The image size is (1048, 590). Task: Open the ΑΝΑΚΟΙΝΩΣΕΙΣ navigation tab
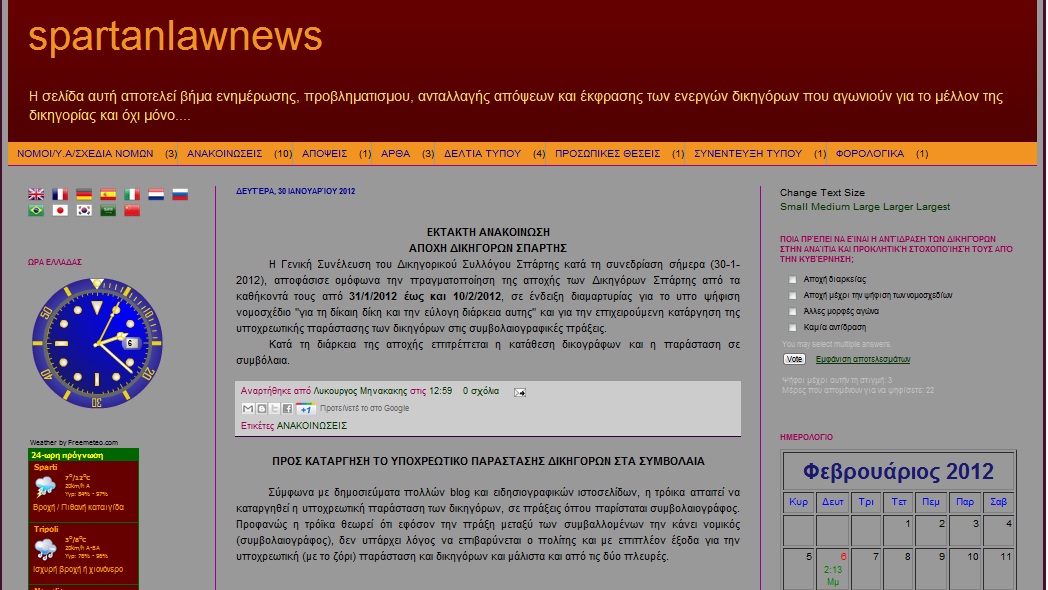(x=224, y=154)
